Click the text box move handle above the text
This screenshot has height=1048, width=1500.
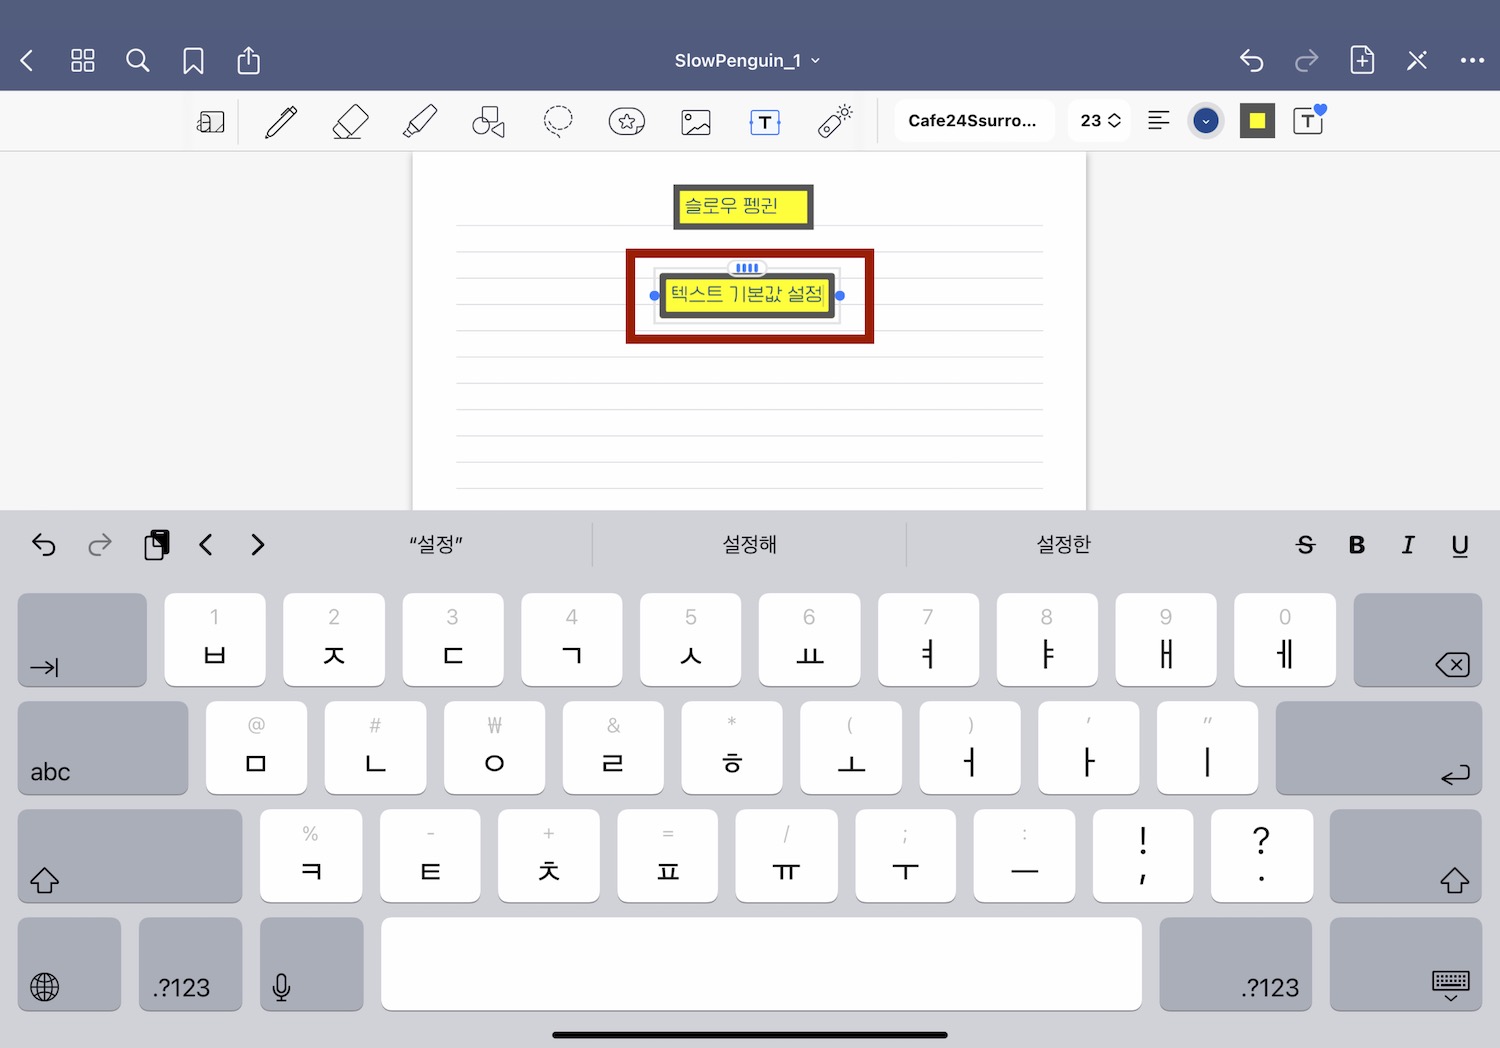coord(747,268)
